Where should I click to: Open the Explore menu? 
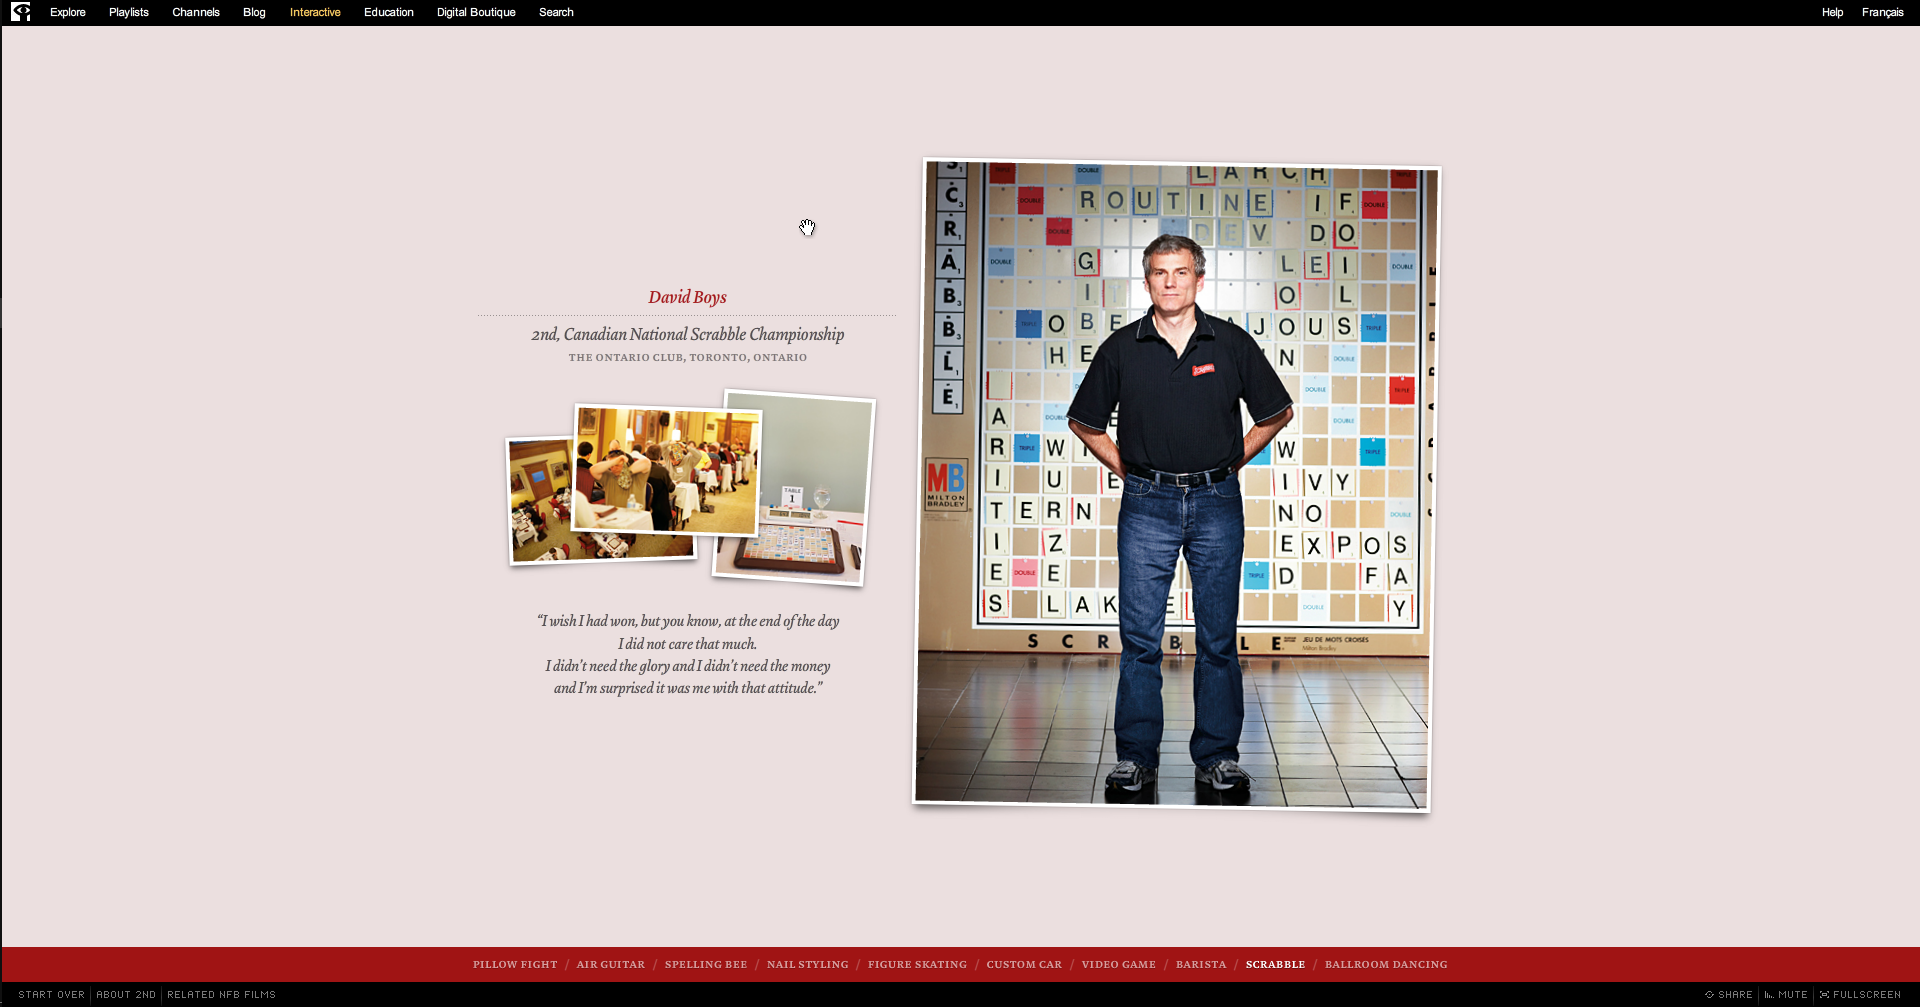pos(68,12)
